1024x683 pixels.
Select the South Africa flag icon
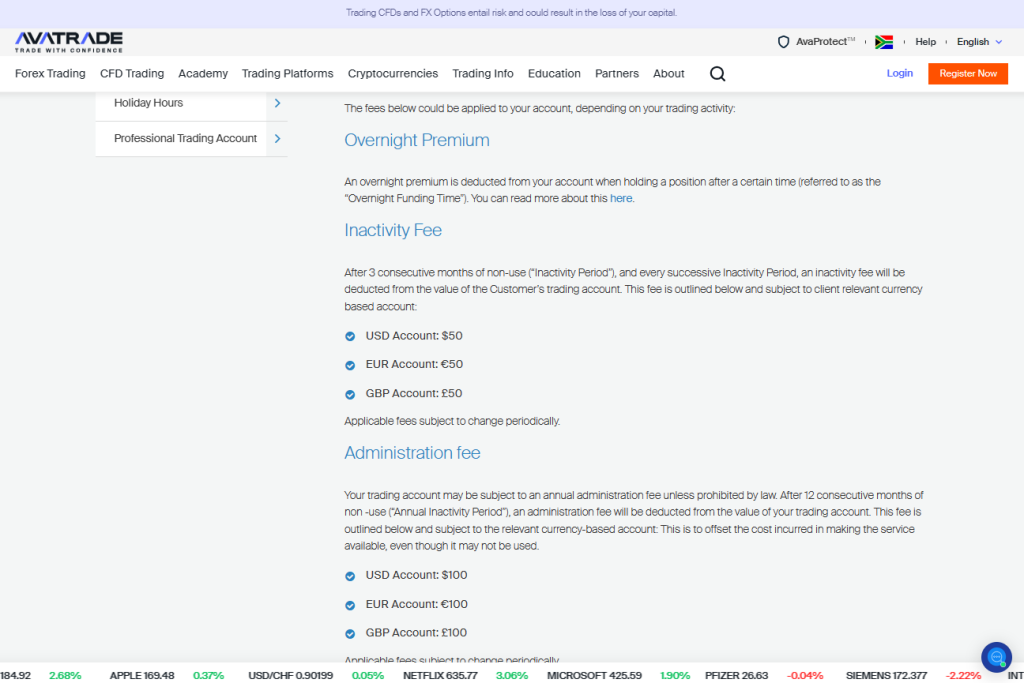884,42
